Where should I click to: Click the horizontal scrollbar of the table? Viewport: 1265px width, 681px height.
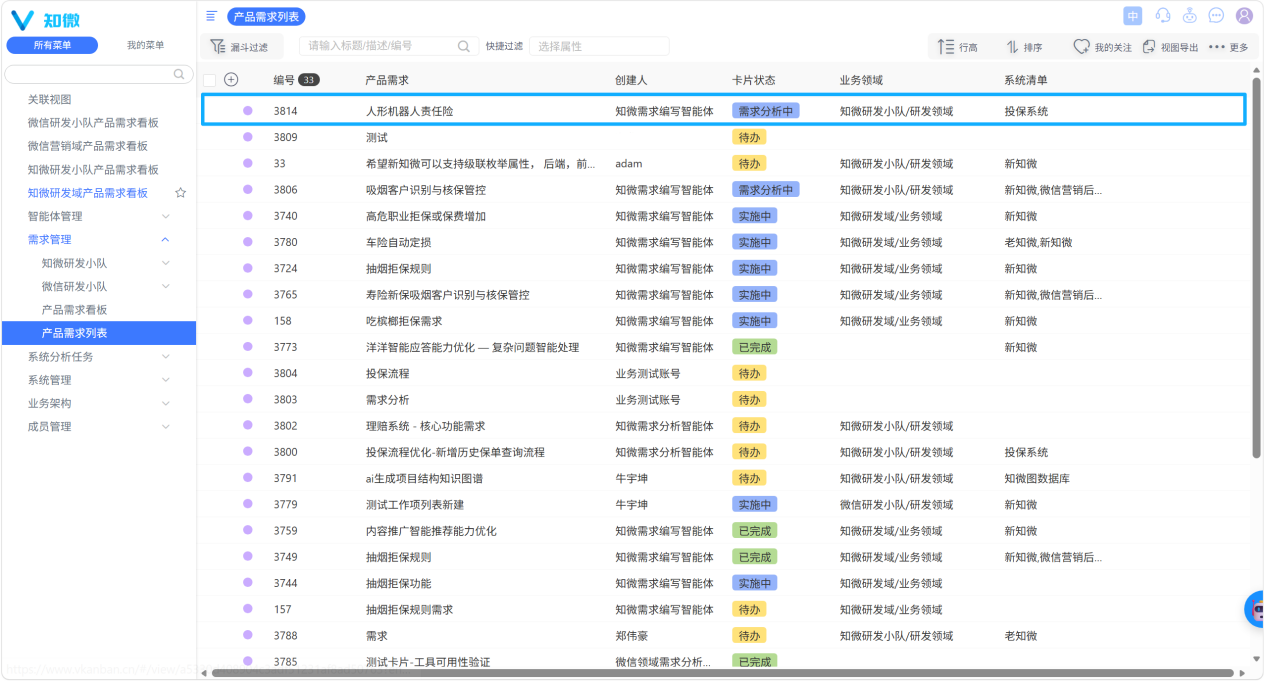[723, 673]
